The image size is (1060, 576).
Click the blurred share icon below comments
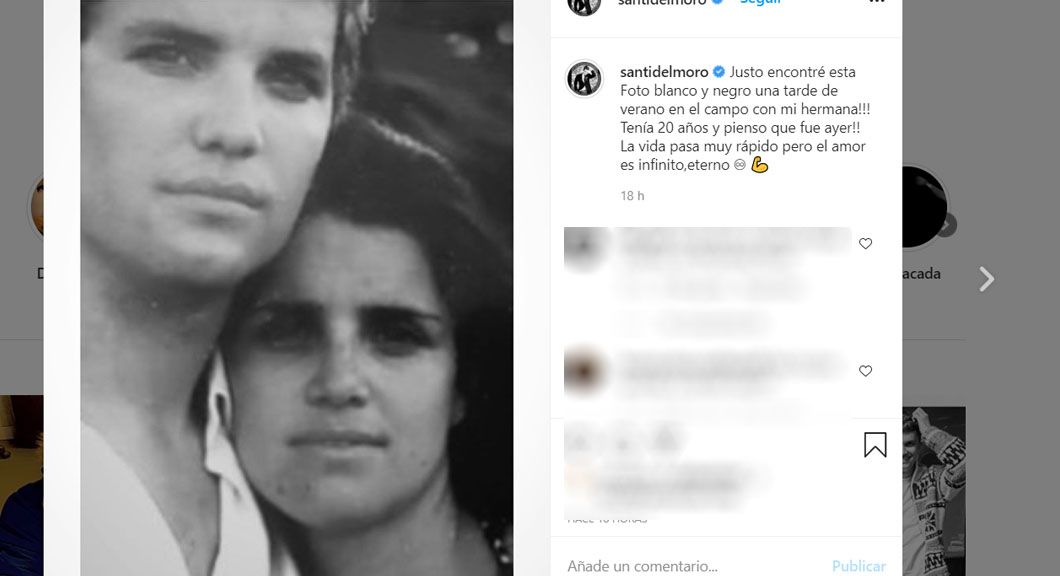click(x=665, y=441)
